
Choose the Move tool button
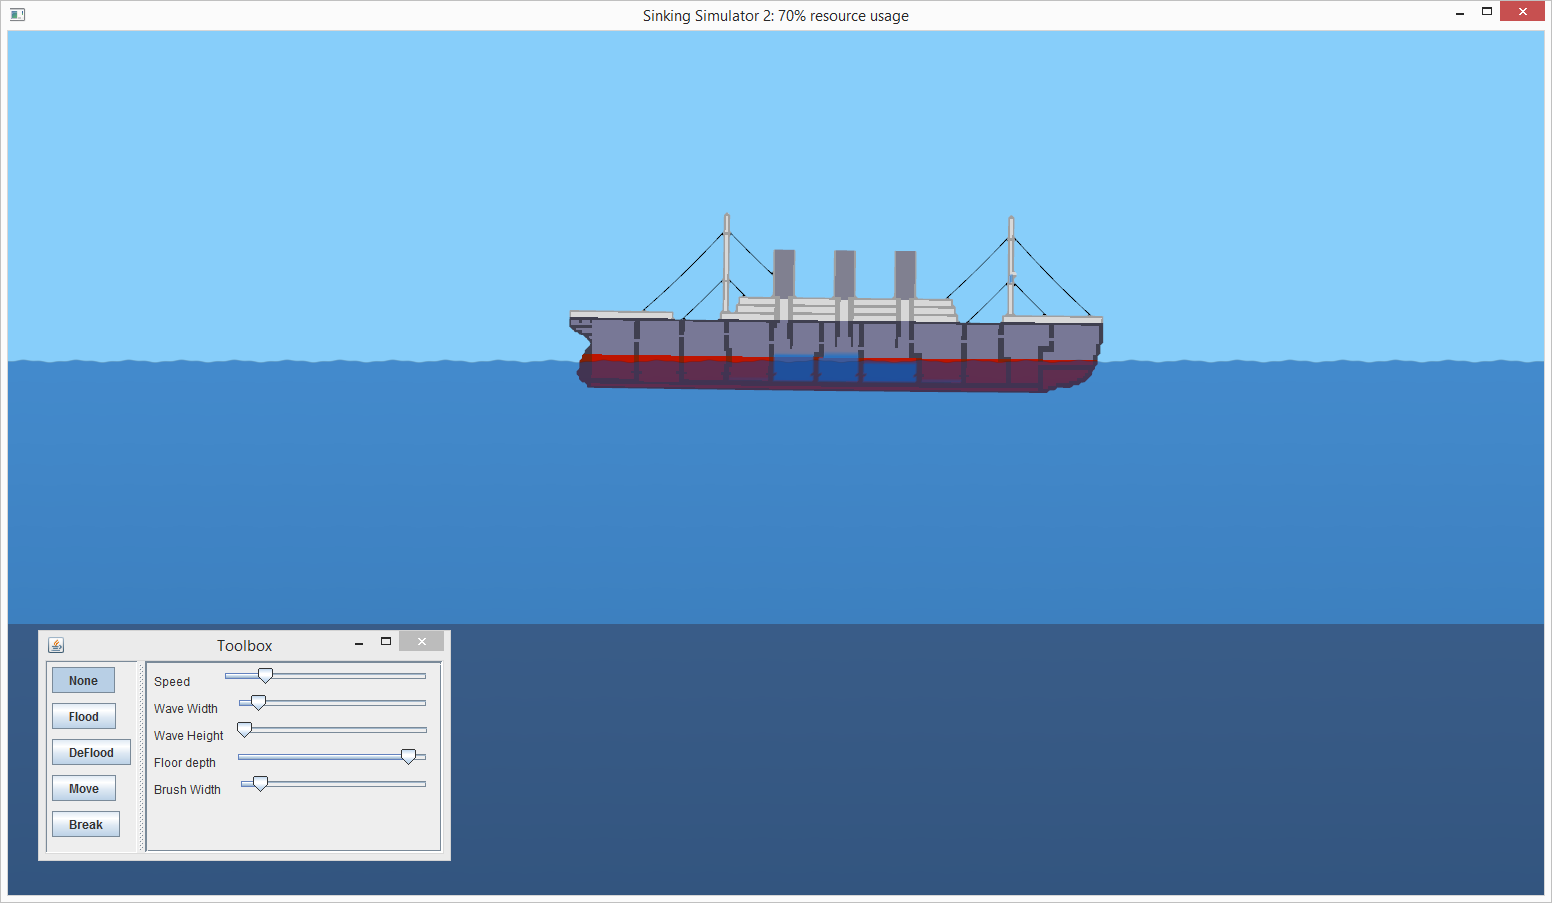point(84,789)
